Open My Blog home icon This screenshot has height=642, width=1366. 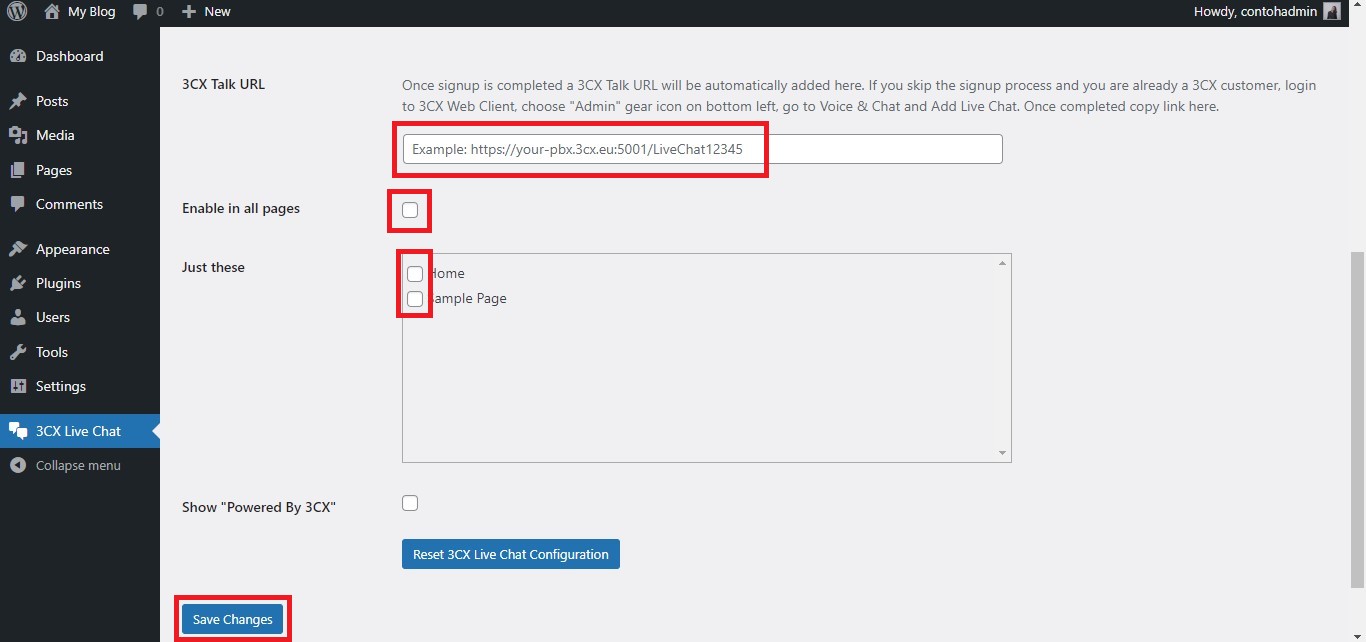pos(52,12)
